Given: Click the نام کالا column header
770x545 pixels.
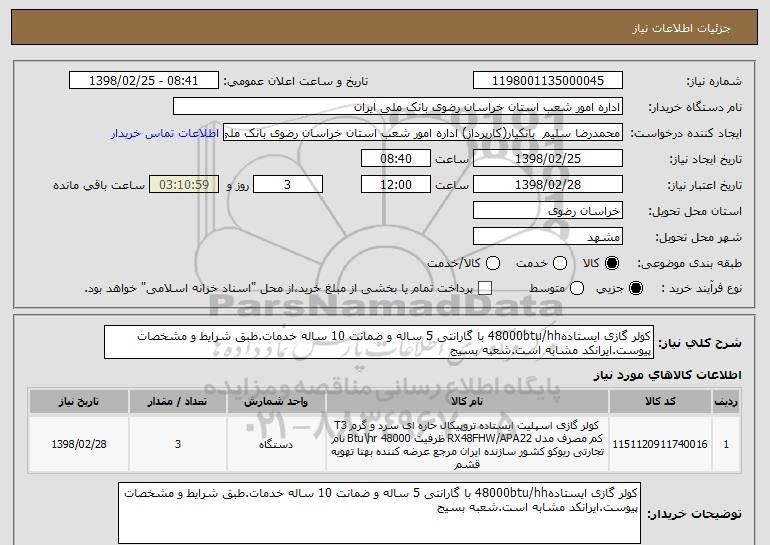Looking at the screenshot, I should pos(467,402).
